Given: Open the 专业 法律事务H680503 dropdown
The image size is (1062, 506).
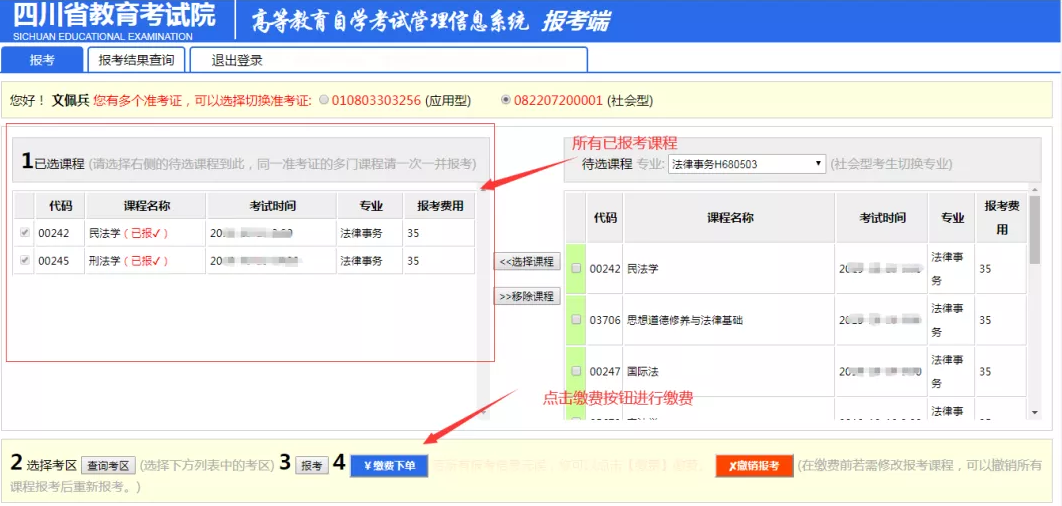Looking at the screenshot, I should click(747, 164).
